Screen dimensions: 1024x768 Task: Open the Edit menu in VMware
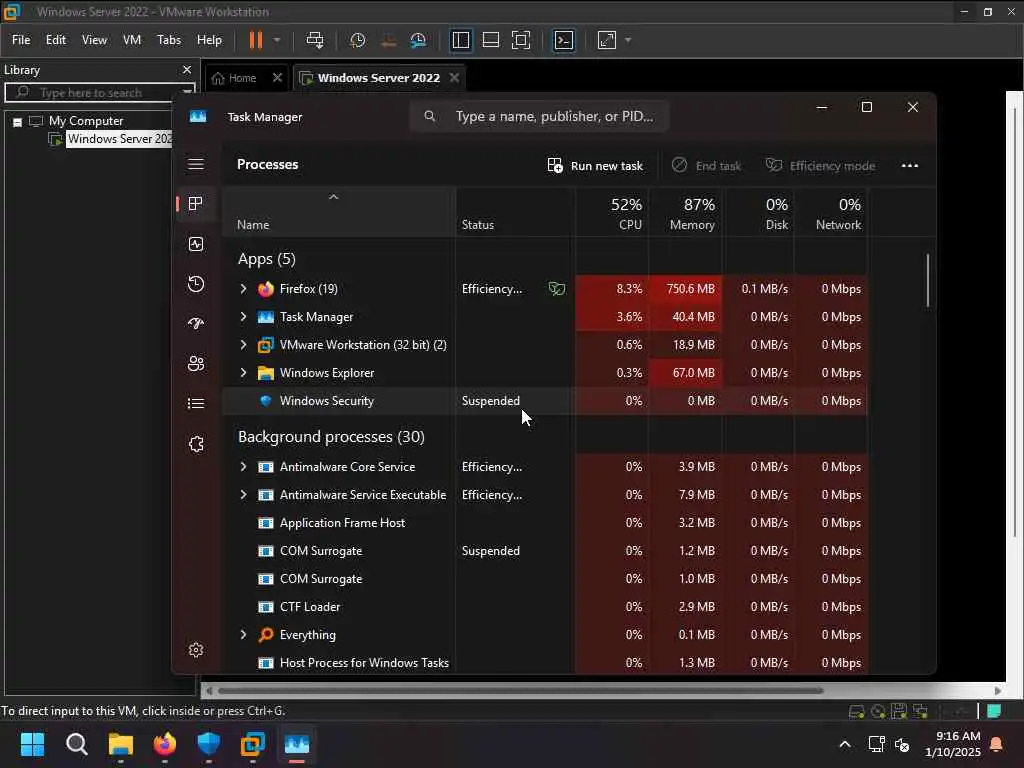56,40
